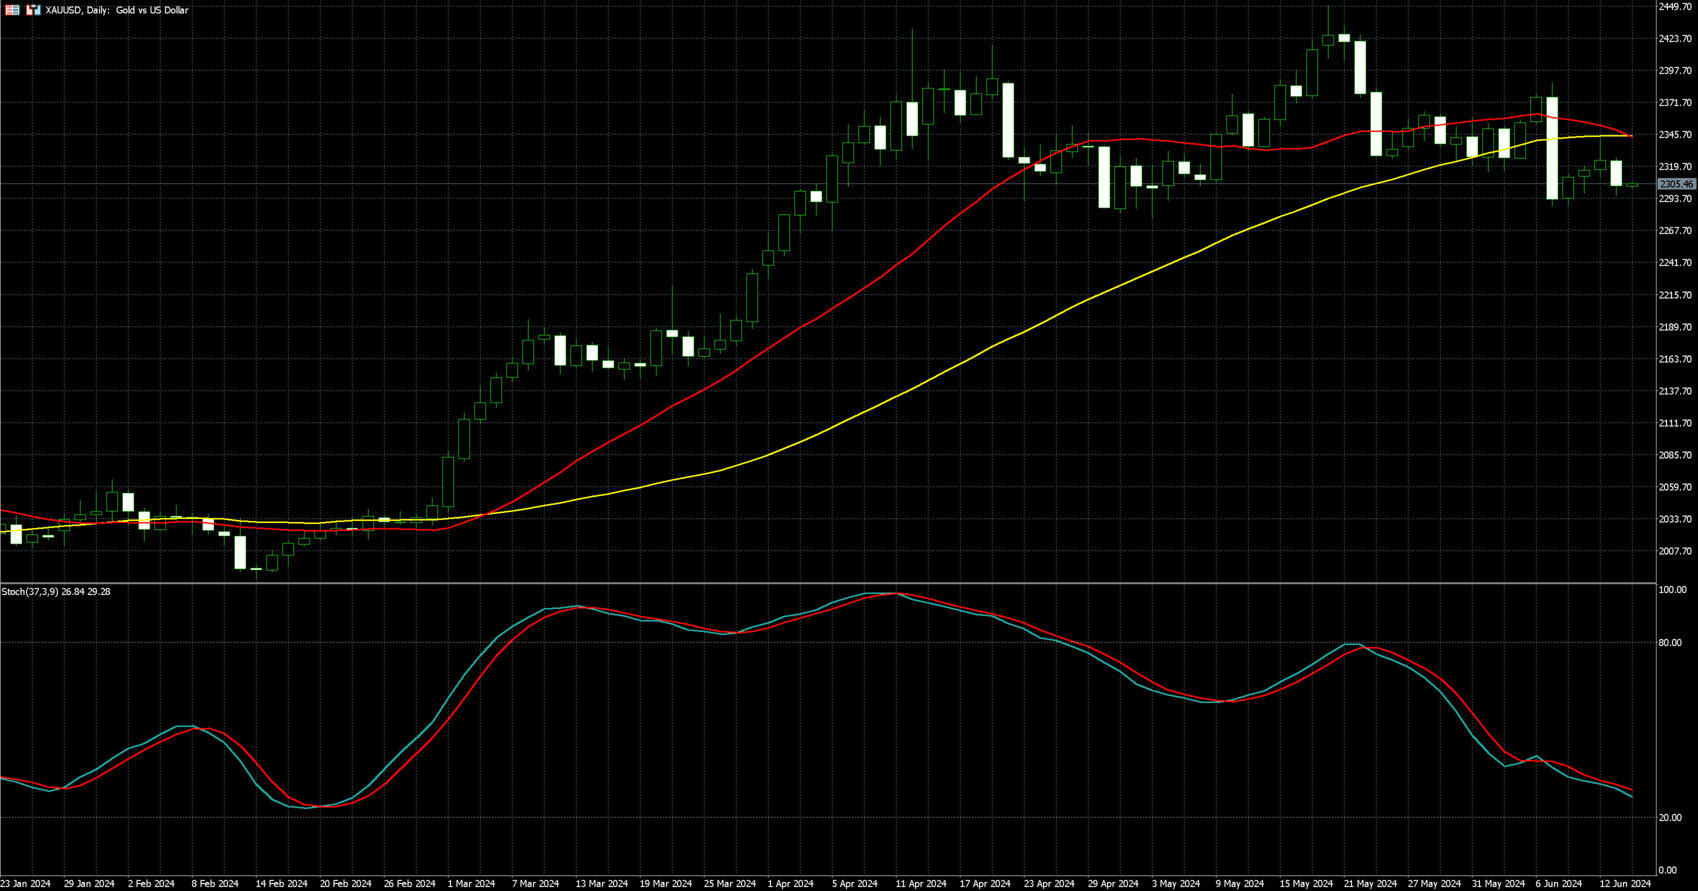Click the 2007.70 price scale label
The width and height of the screenshot is (1698, 891).
tap(1675, 551)
